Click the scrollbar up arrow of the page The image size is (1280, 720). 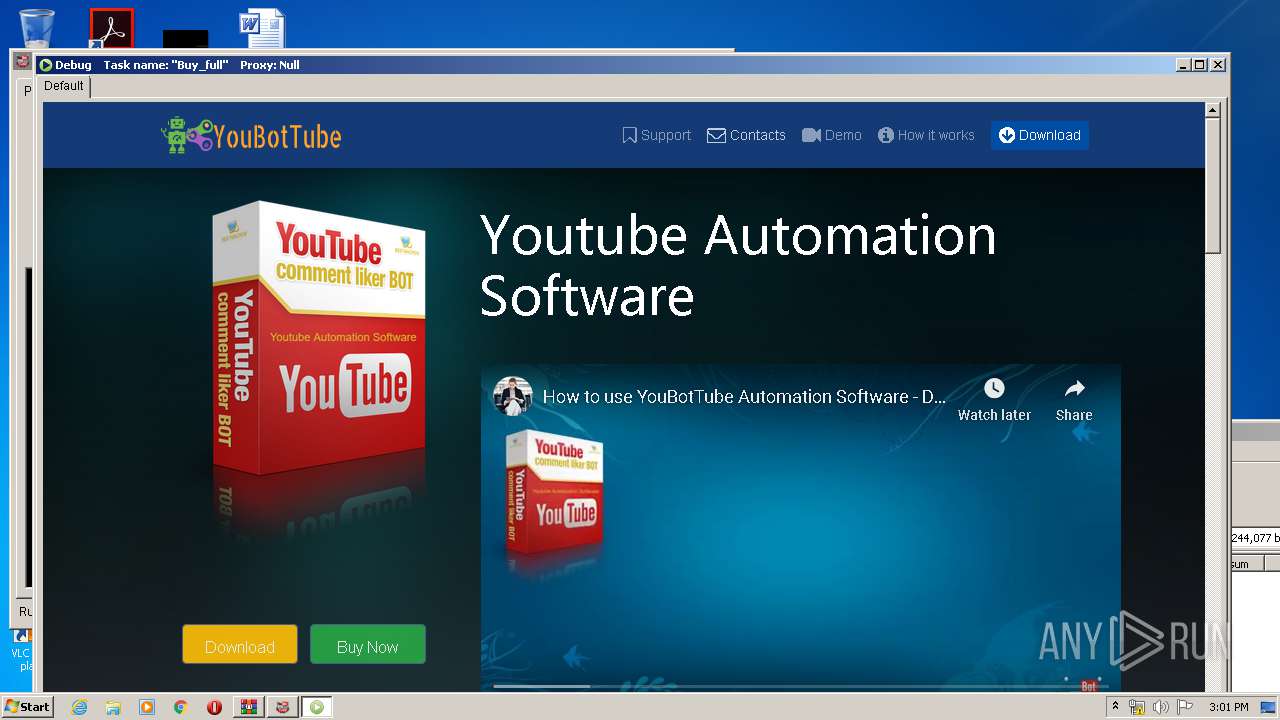pos(1213,110)
